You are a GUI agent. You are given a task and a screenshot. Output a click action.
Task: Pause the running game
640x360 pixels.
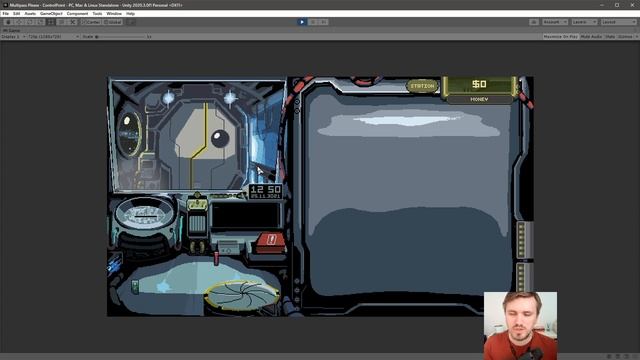click(x=313, y=22)
